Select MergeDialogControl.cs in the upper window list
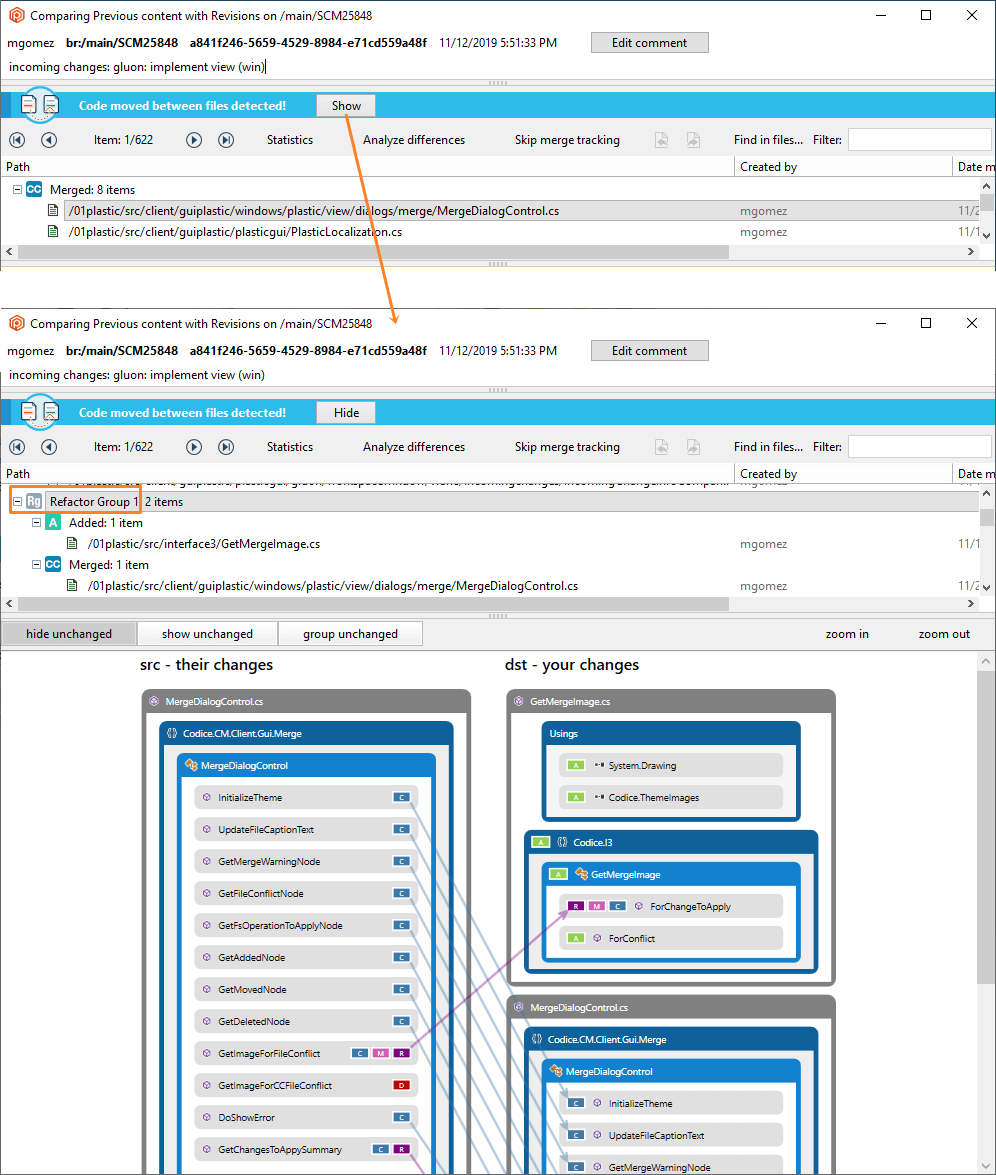 point(314,211)
